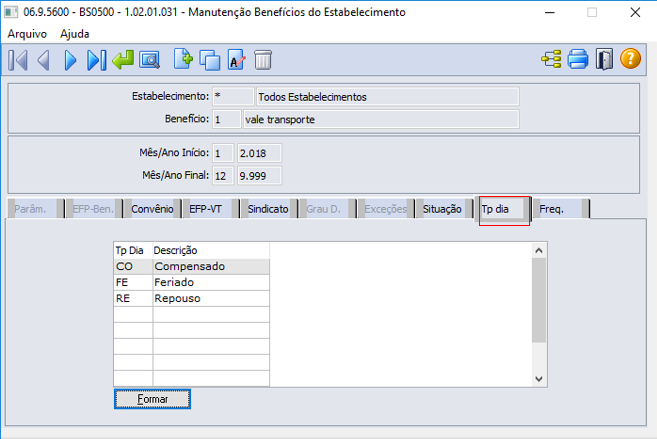The height and width of the screenshot is (439, 657).
Task: Click the green return arrow icon
Action: pyautogui.click(x=123, y=59)
